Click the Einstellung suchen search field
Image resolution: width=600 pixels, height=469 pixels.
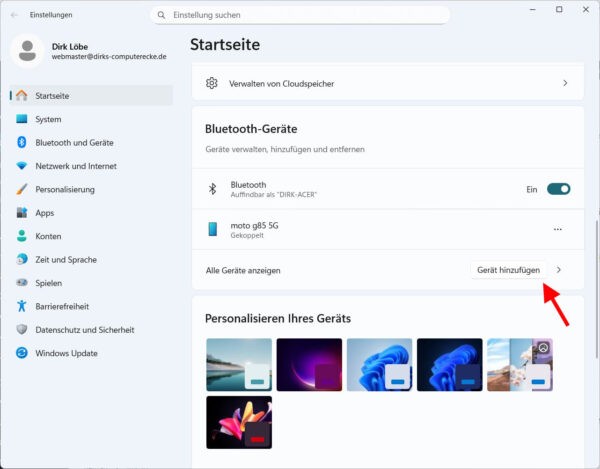(x=300, y=16)
